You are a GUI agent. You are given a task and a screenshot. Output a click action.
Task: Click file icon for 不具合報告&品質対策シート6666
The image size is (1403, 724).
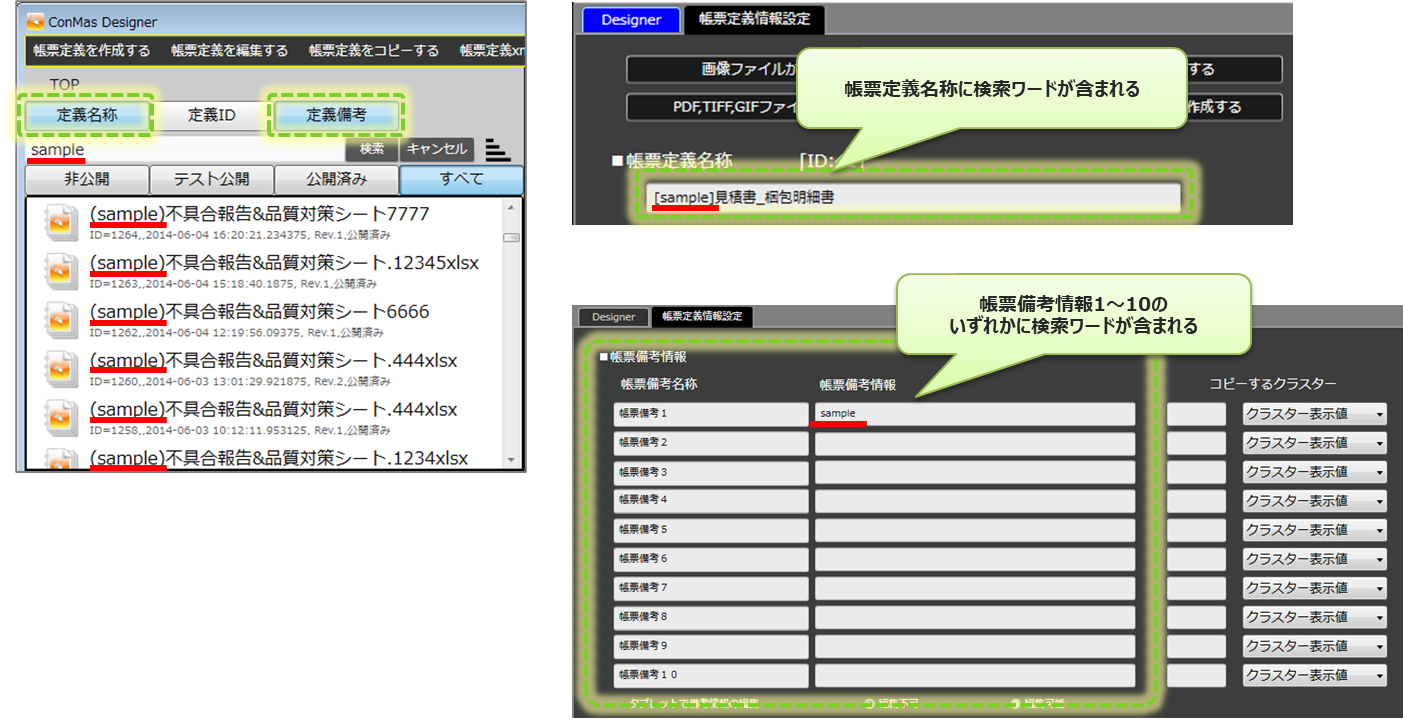tap(60, 321)
